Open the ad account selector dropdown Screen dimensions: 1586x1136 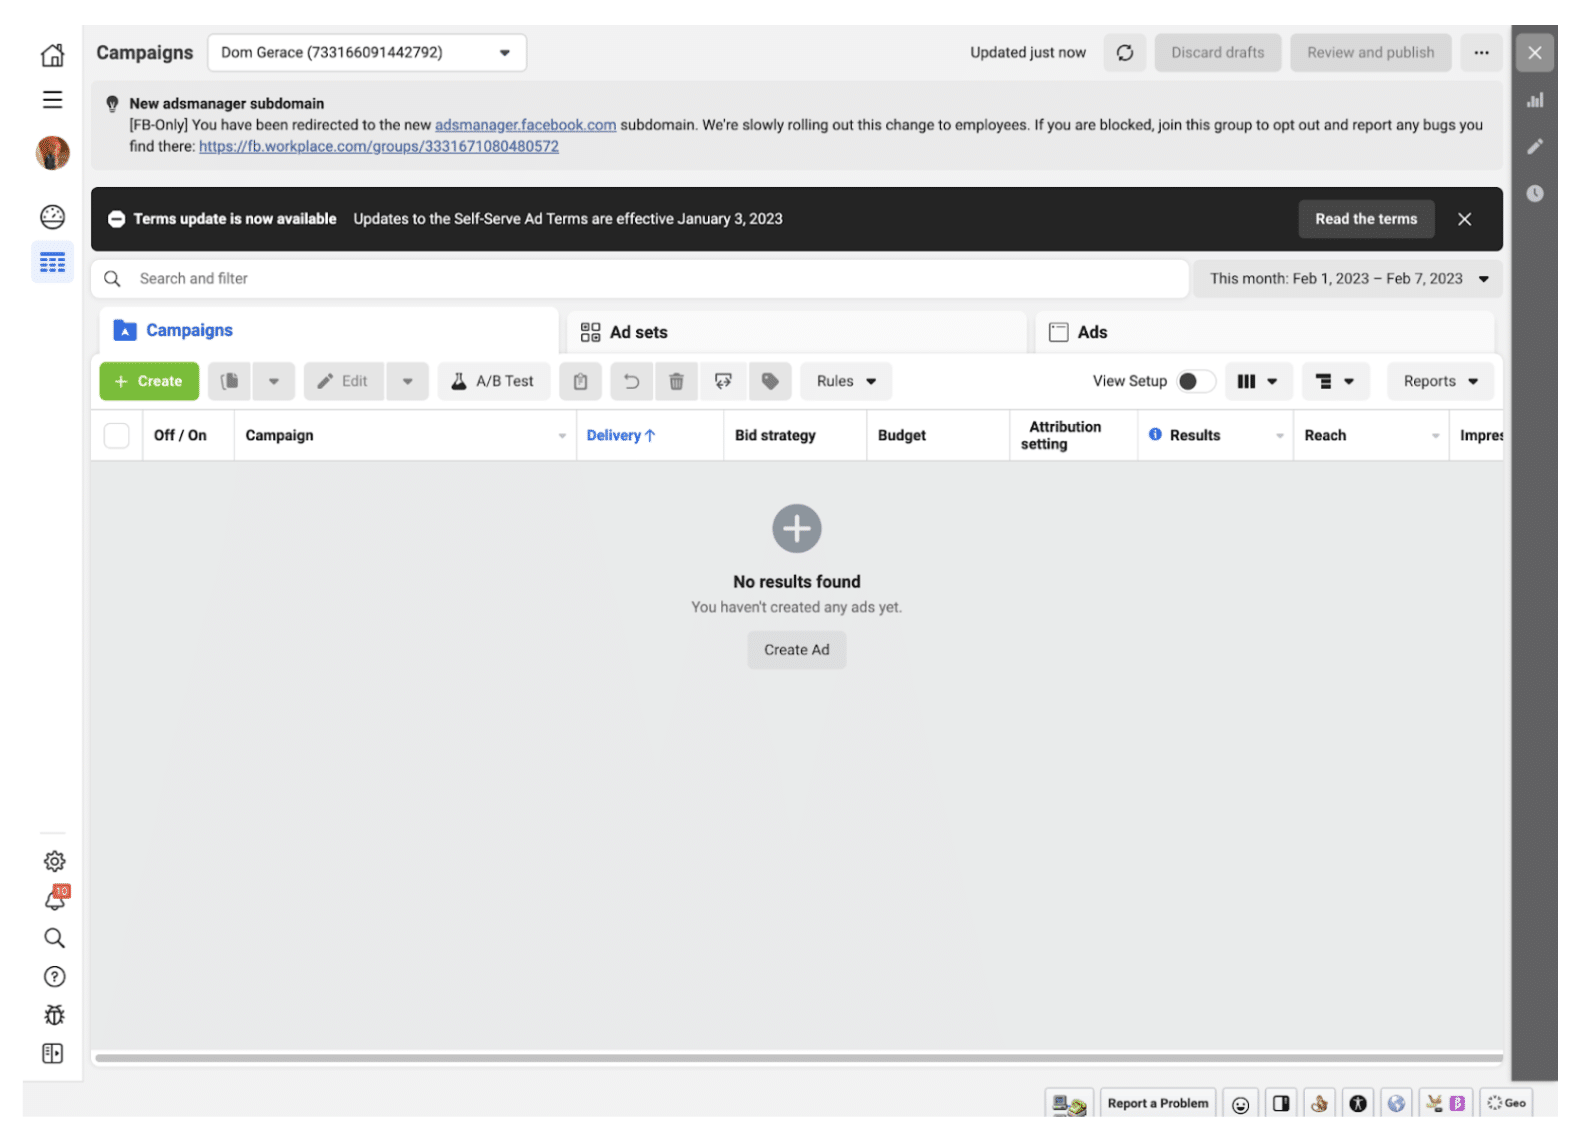click(367, 53)
